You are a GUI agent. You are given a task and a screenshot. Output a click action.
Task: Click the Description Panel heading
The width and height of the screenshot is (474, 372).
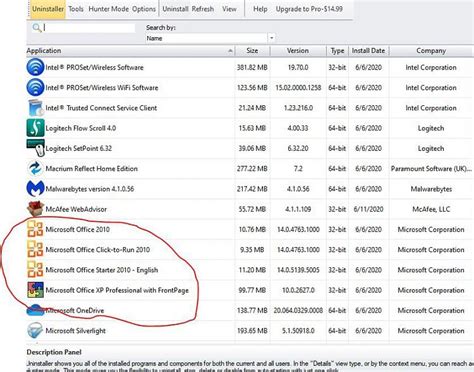click(x=54, y=352)
